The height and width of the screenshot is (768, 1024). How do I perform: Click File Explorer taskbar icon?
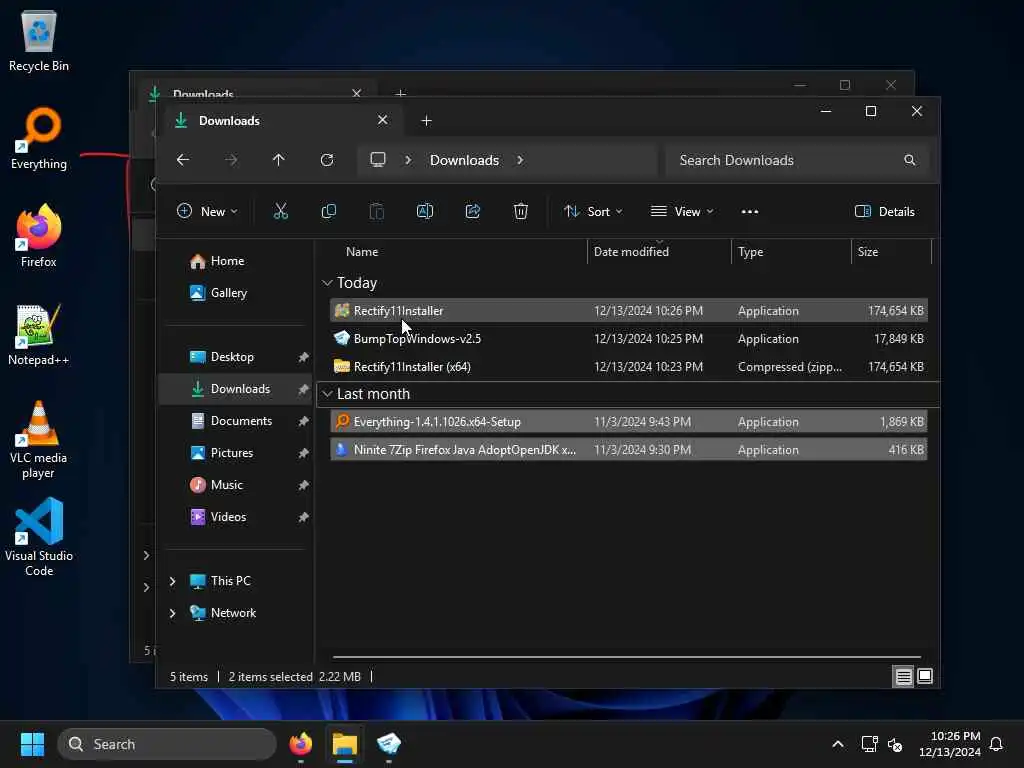click(345, 744)
